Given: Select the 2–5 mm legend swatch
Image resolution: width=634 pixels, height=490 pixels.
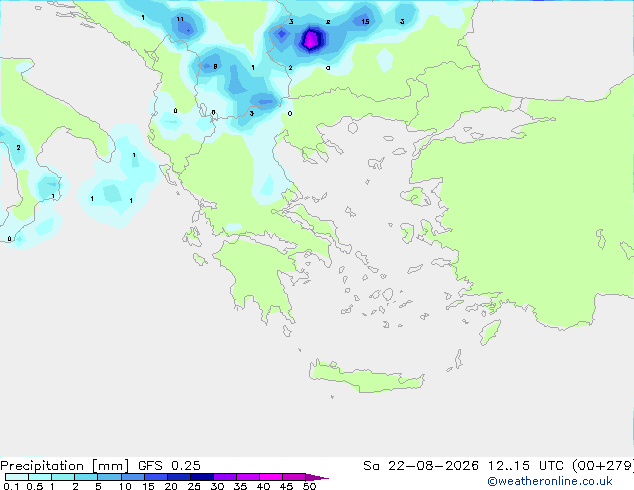Looking at the screenshot, I should 86,477.
